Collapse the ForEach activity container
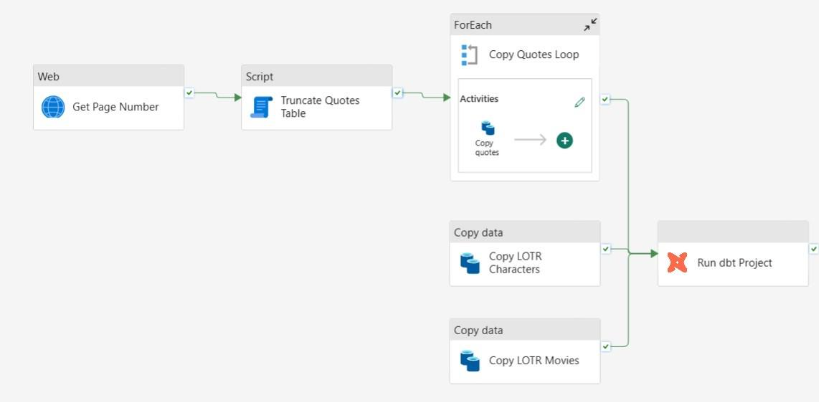Image resolution: width=819 pixels, height=402 pixels. point(590,24)
